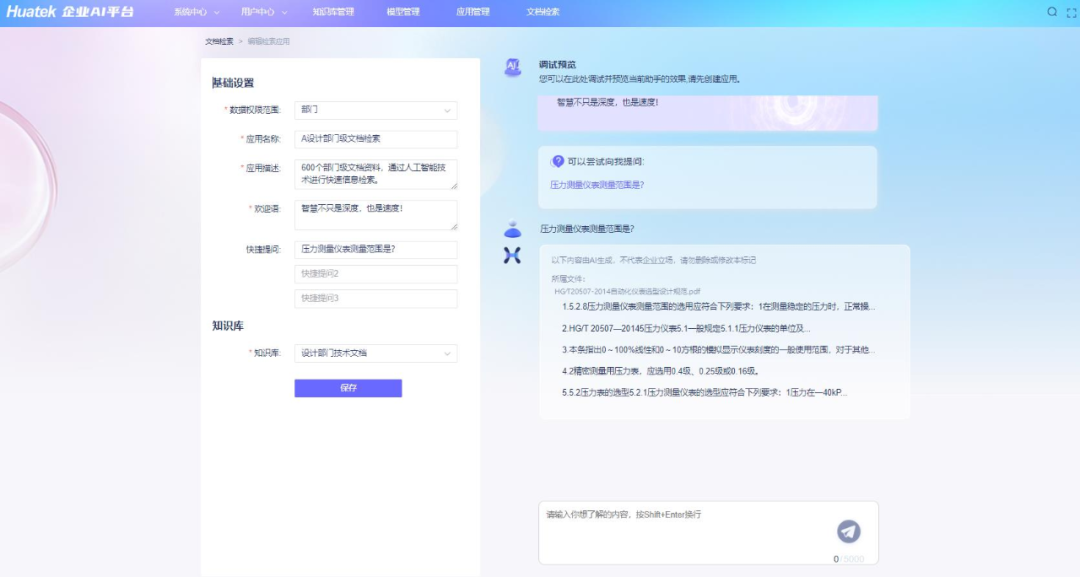Click the 快捷提问3 input field
Image resolution: width=1080 pixels, height=577 pixels.
(x=375, y=299)
